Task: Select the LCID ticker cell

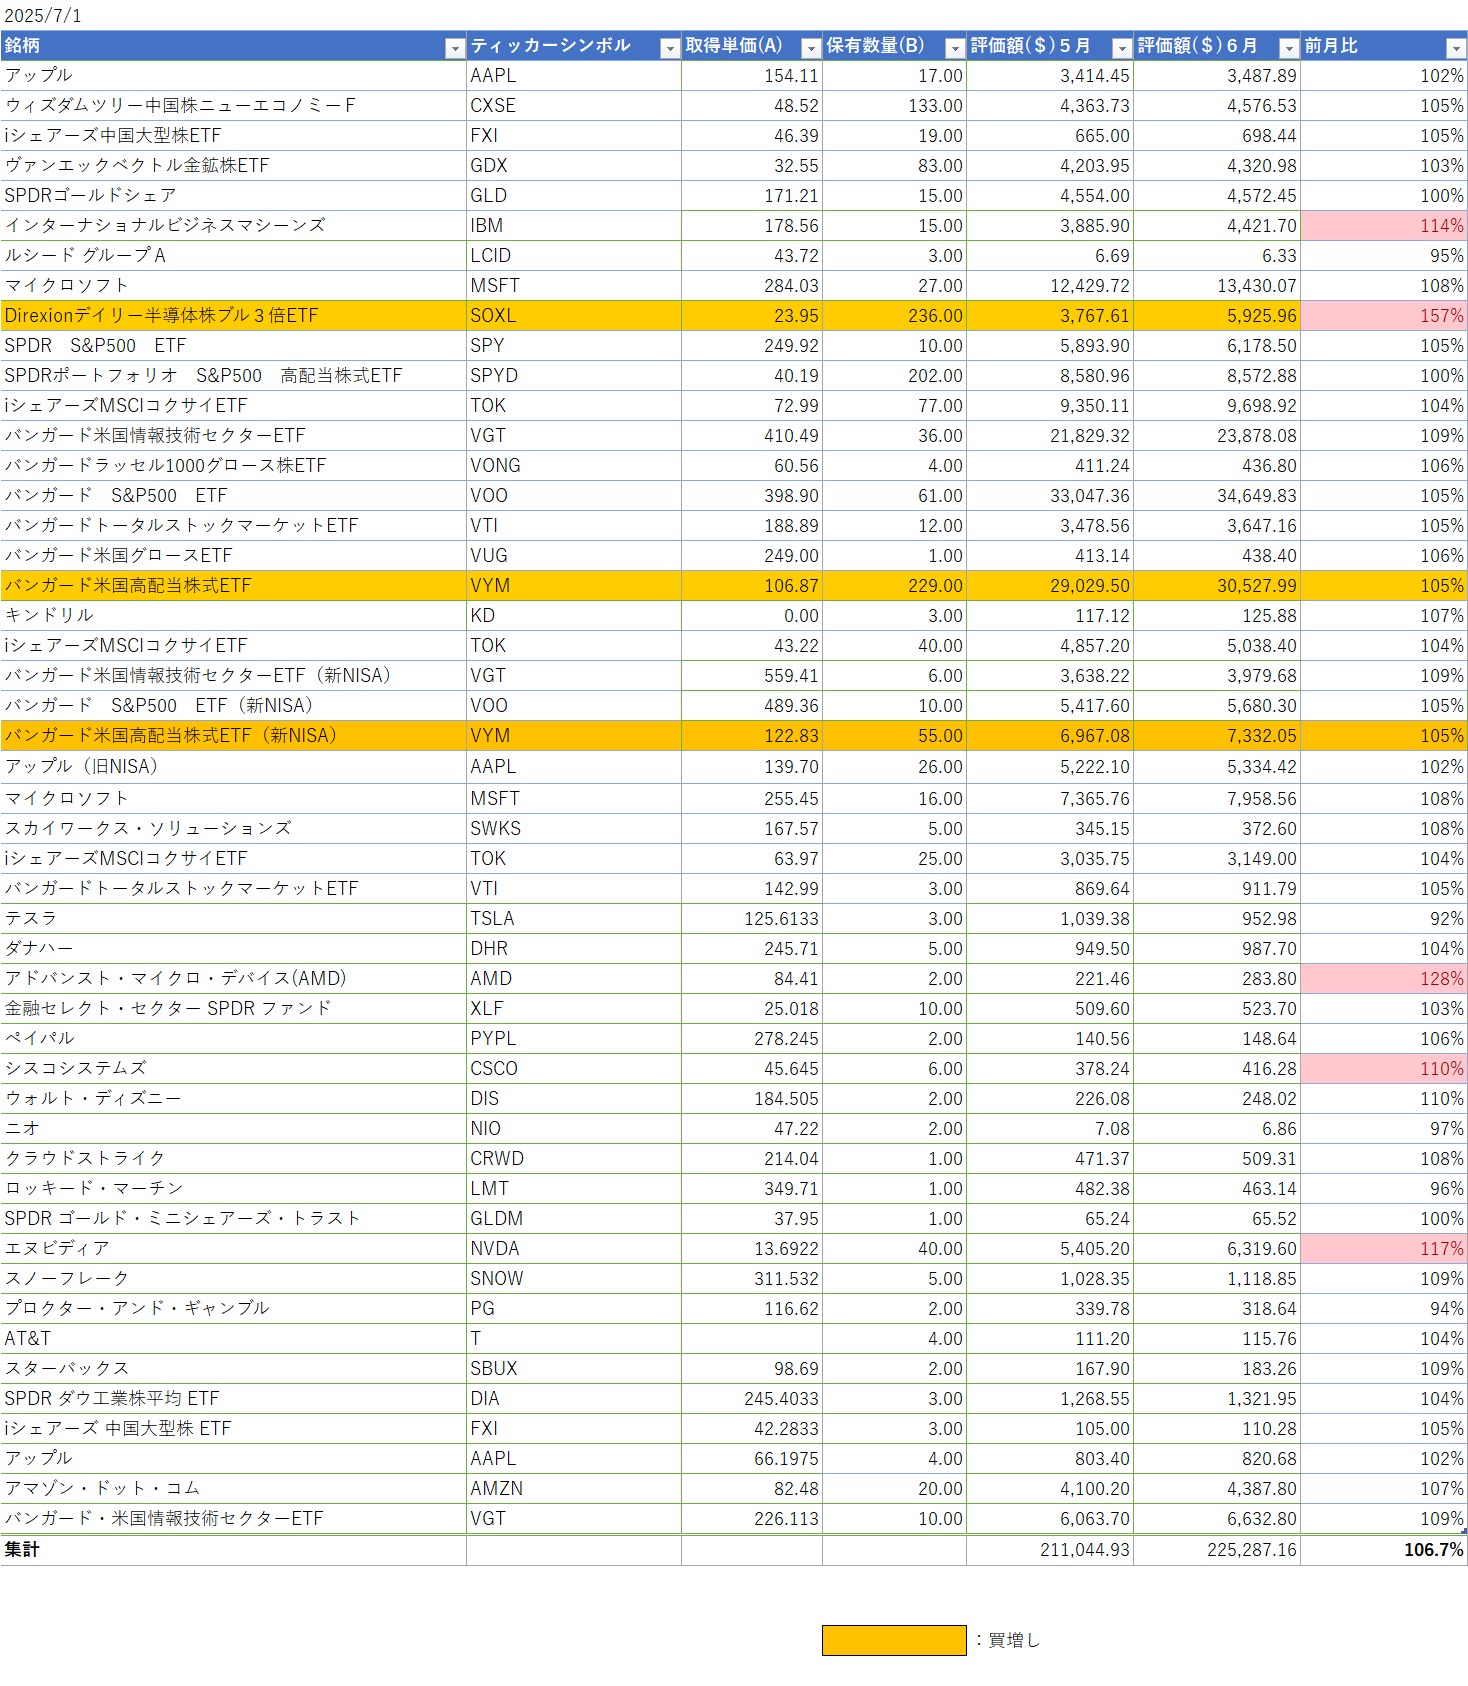Action: tap(574, 256)
